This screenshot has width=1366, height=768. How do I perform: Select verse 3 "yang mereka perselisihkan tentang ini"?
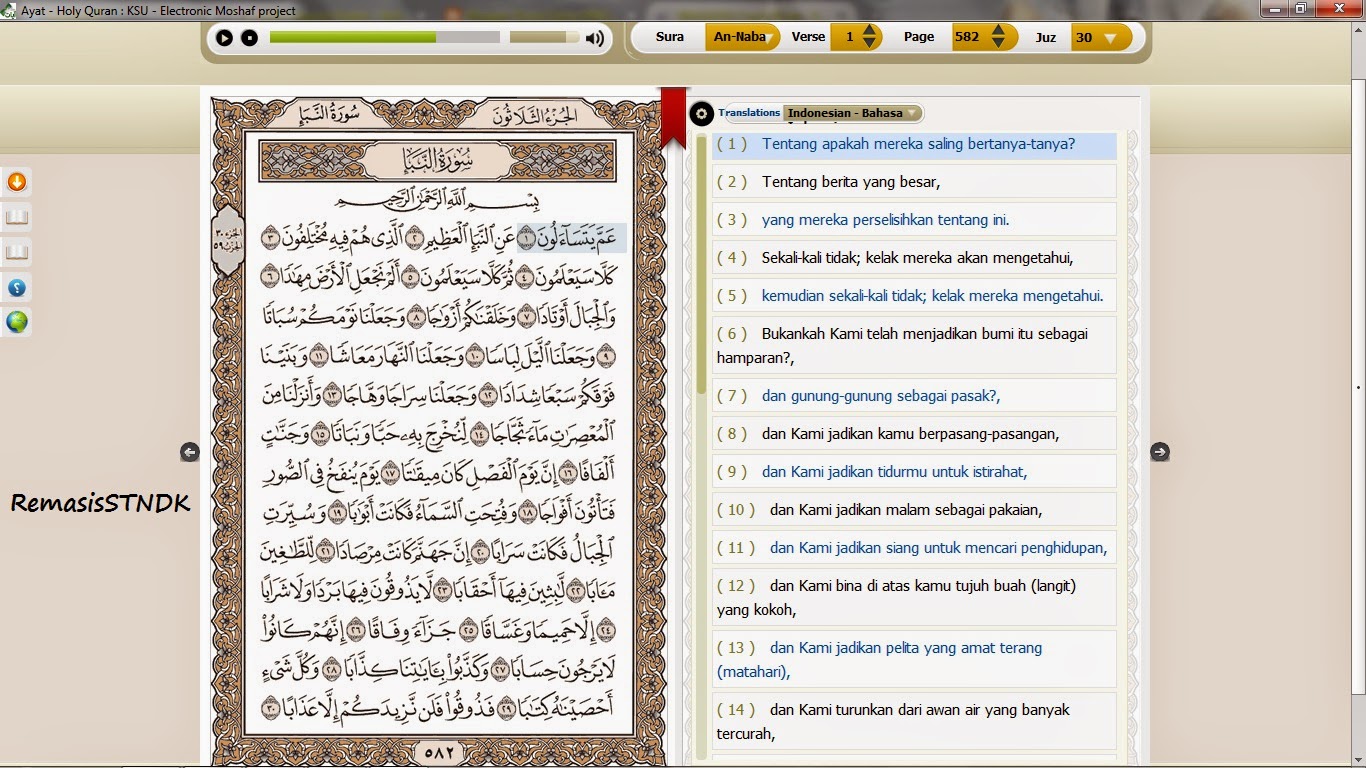[x=914, y=220]
